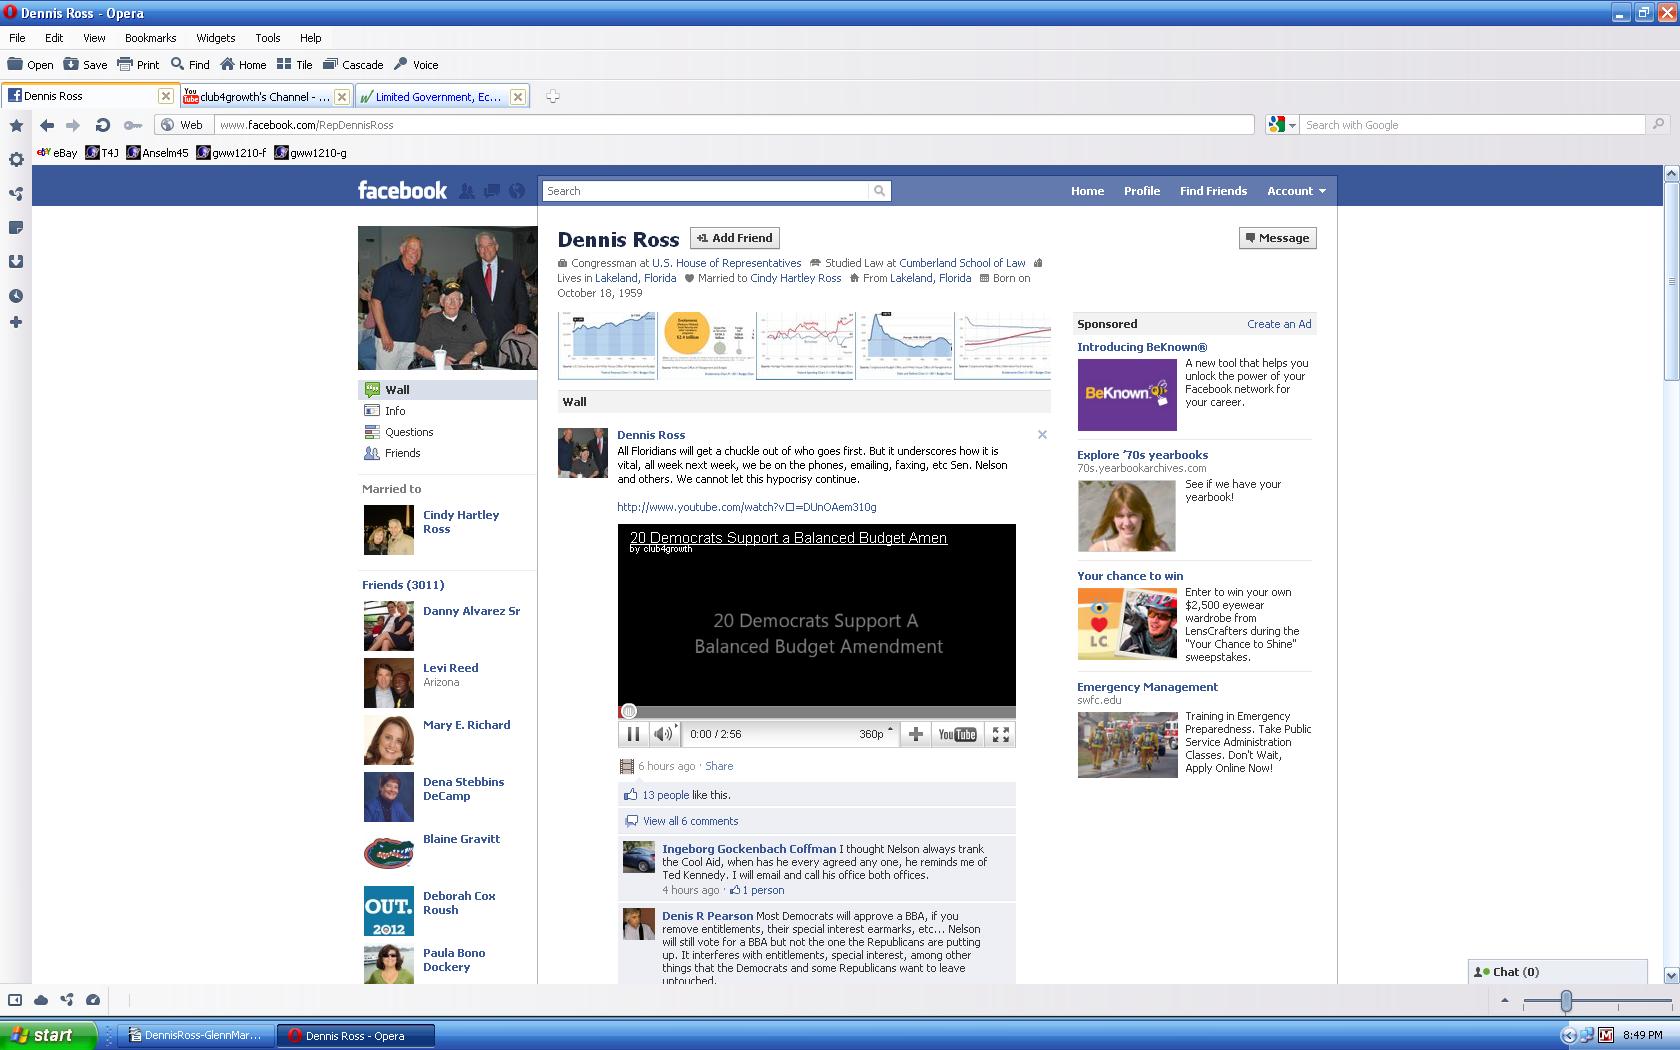1680x1050 pixels.
Task: Open the Opera downloads panel icon
Action: [x=16, y=262]
